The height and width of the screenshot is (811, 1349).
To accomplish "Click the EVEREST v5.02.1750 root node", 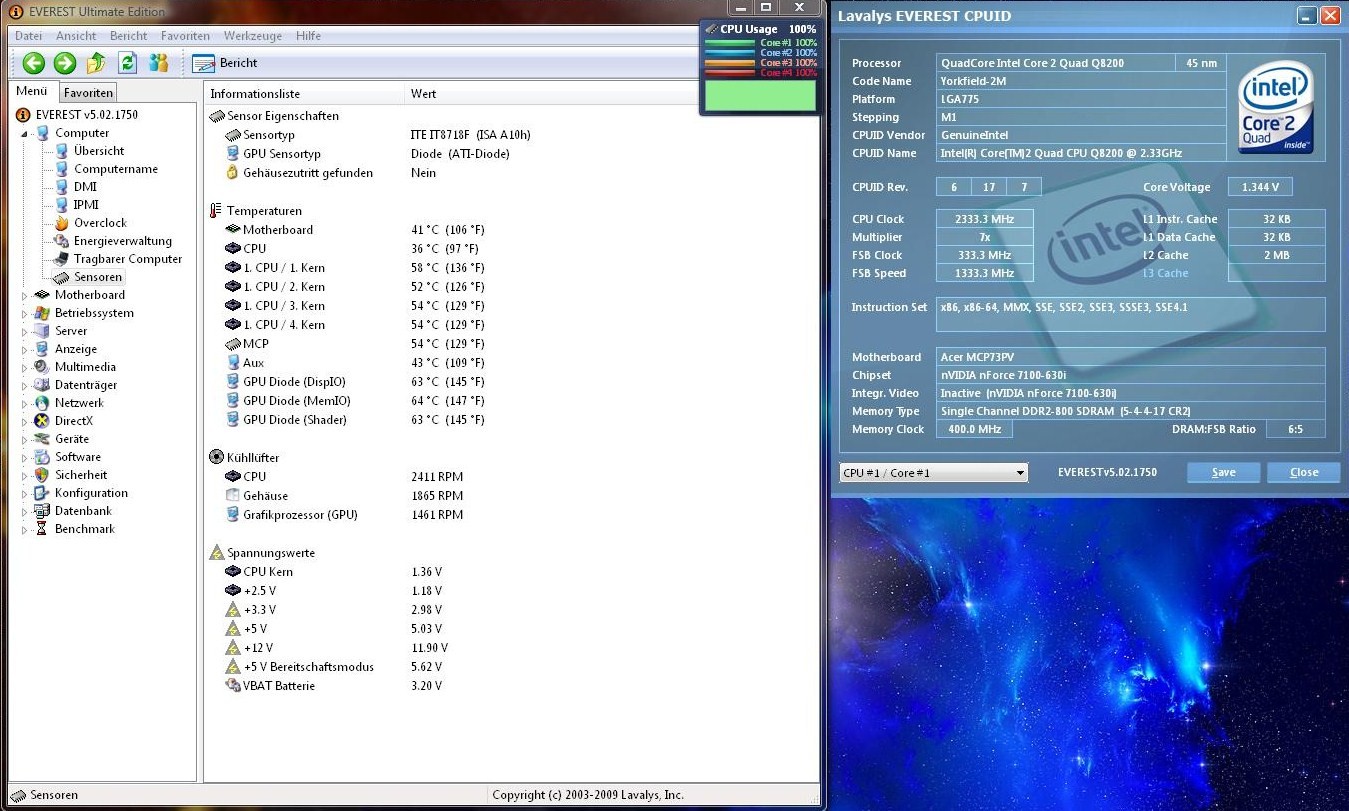I will click(x=86, y=115).
